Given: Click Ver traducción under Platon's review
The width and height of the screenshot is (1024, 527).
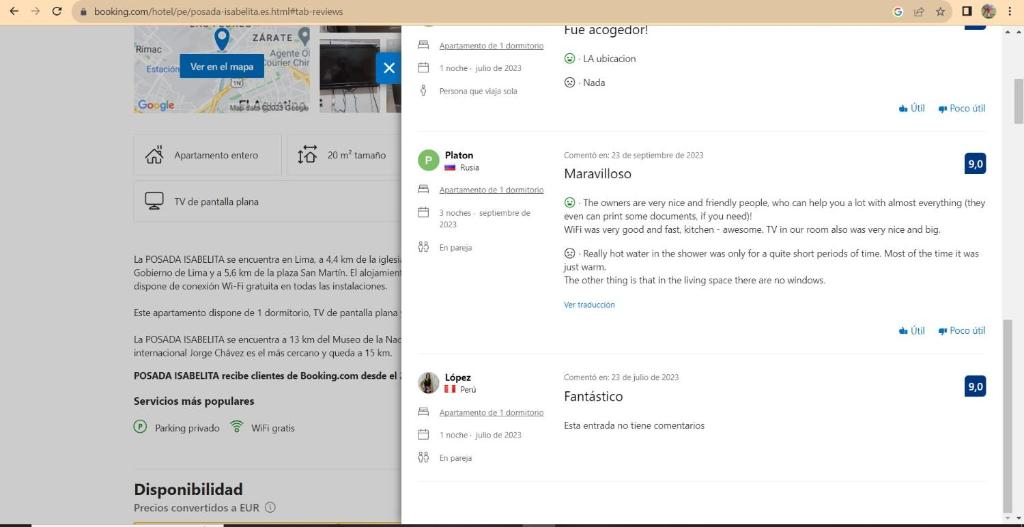Looking at the screenshot, I should (x=589, y=305).
